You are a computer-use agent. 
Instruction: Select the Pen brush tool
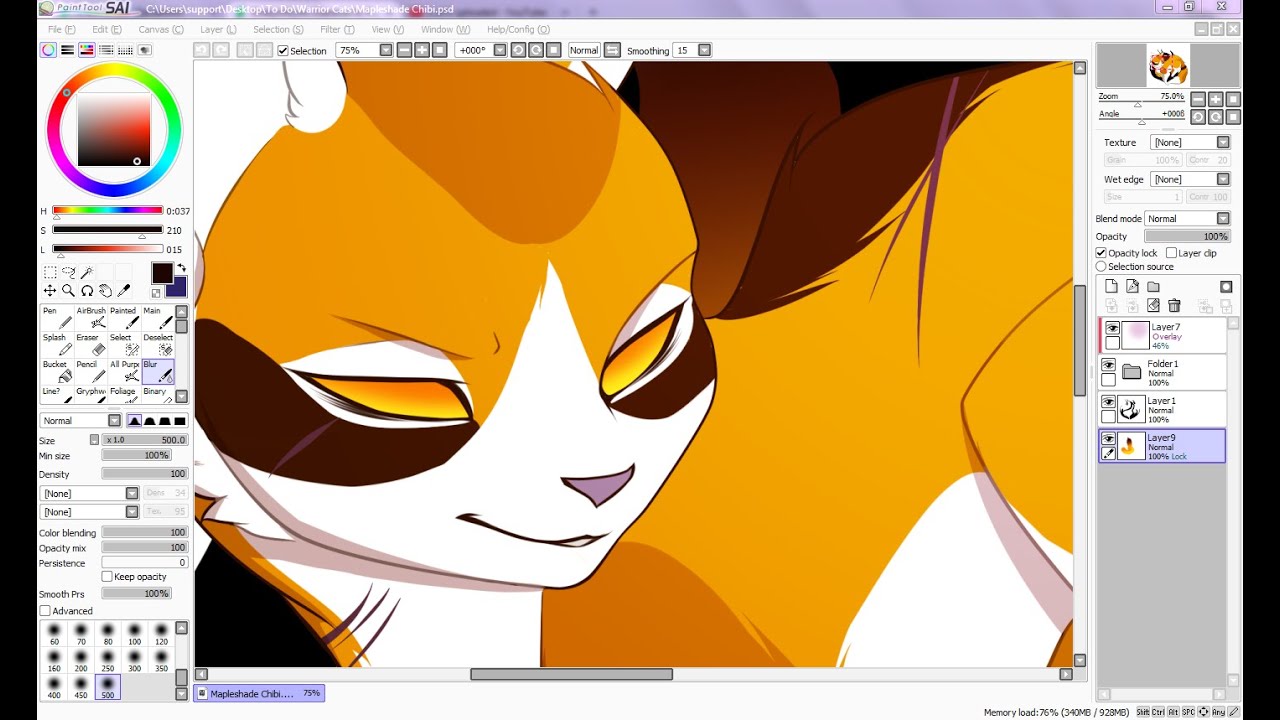click(x=57, y=317)
